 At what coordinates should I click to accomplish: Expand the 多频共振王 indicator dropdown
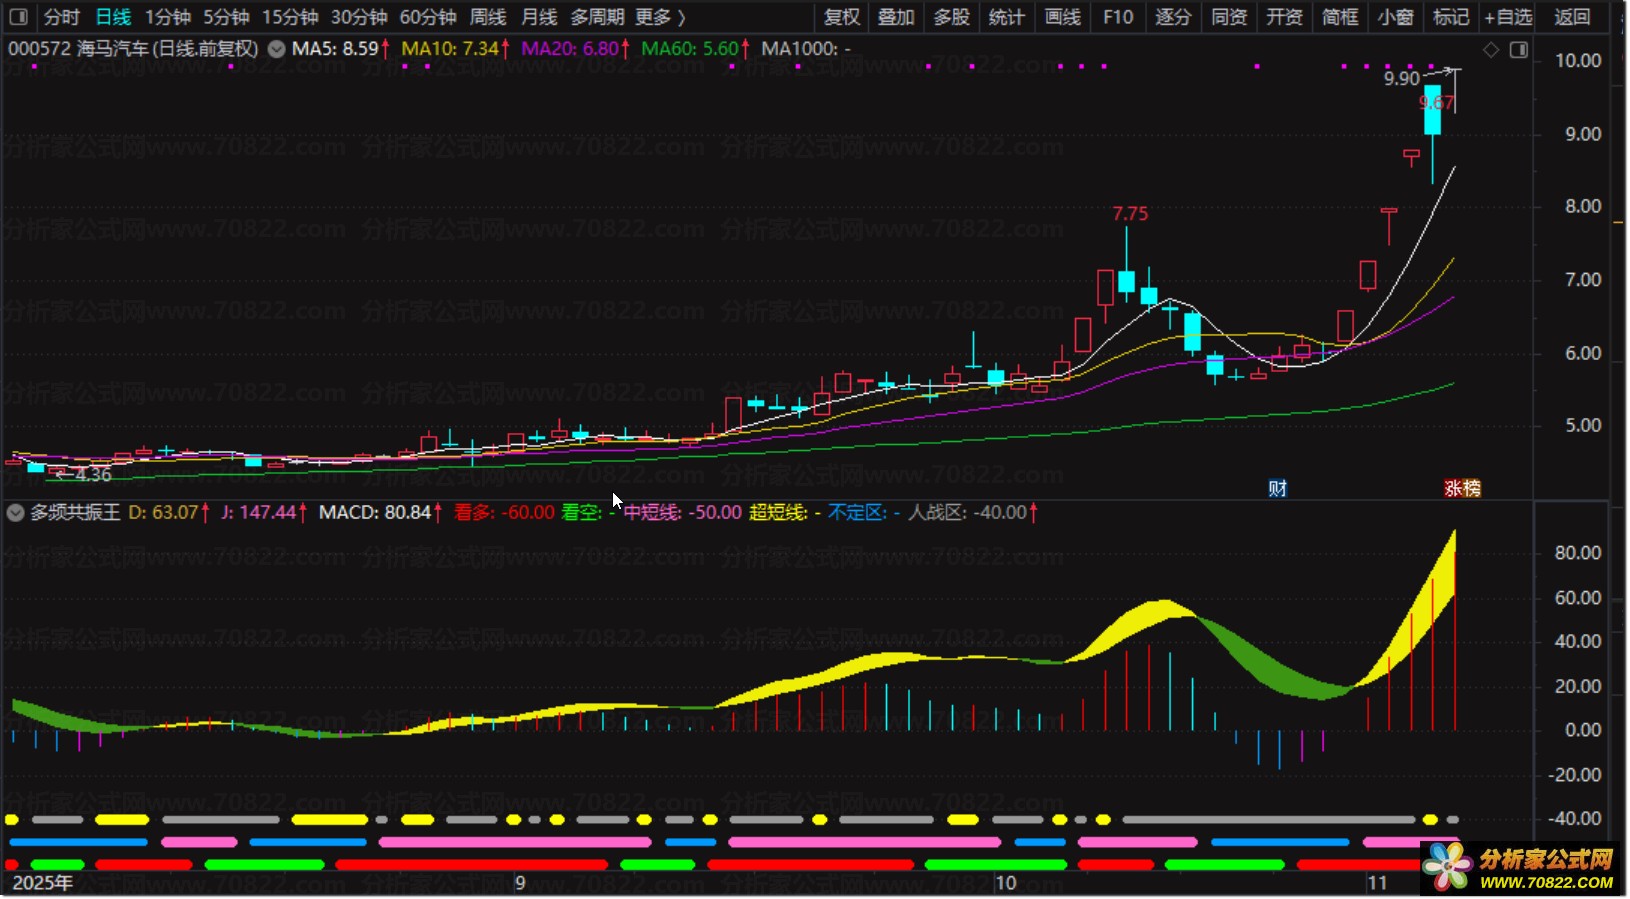click(15, 513)
